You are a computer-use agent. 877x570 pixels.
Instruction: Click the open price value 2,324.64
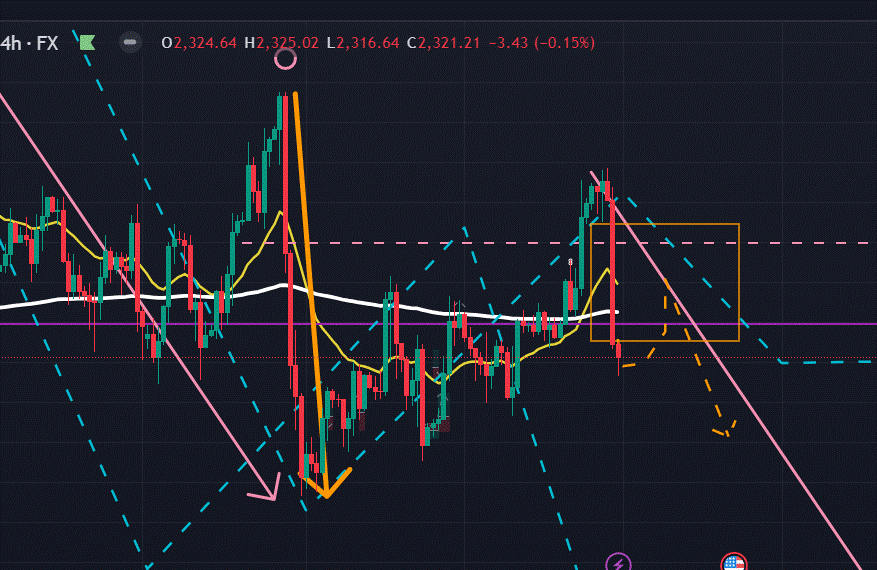pyautogui.click(x=205, y=42)
